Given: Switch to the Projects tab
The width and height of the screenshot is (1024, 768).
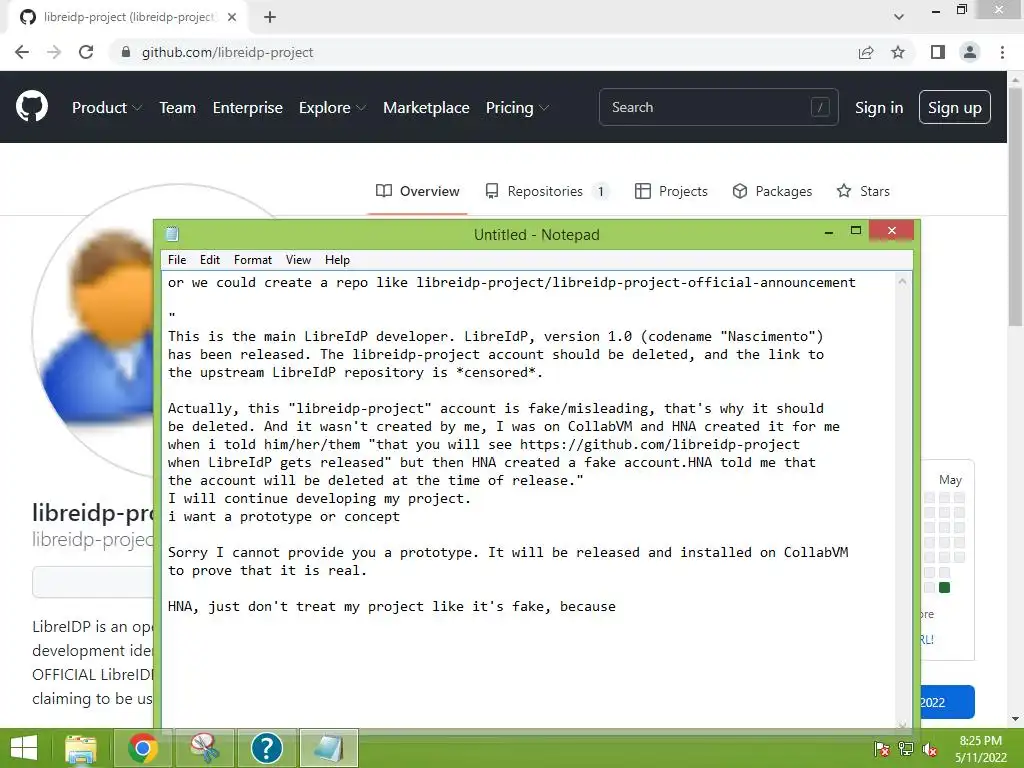Looking at the screenshot, I should pos(671,191).
